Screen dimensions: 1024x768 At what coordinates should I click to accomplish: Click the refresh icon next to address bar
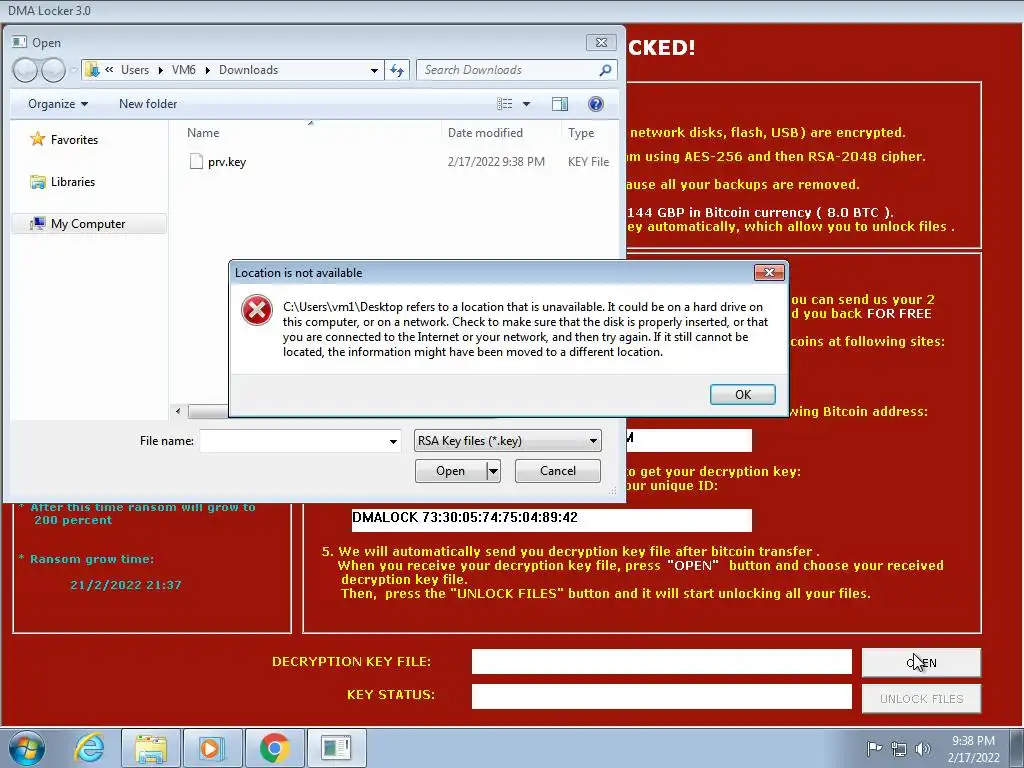[x=397, y=70]
